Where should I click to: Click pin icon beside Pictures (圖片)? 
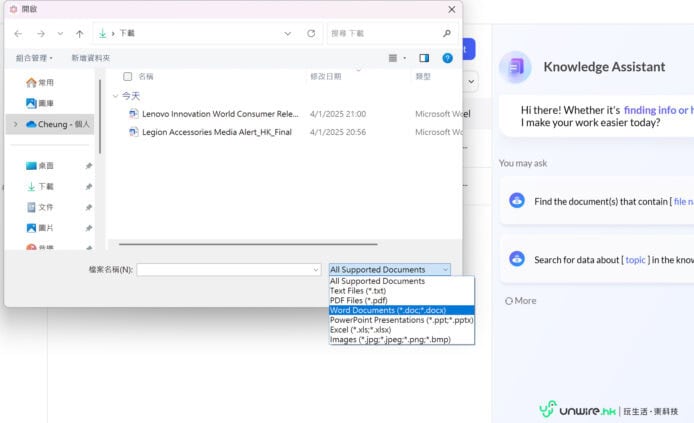89,228
